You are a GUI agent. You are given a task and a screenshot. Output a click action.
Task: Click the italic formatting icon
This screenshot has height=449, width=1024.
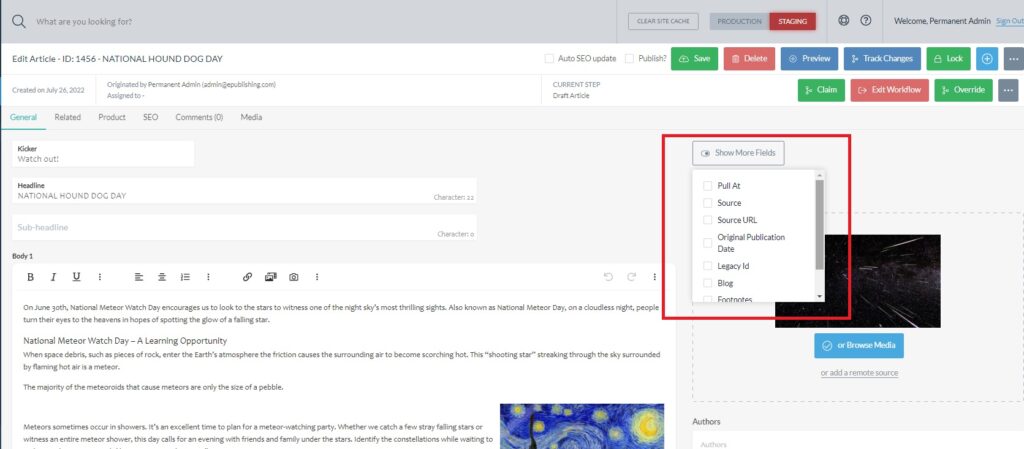point(53,277)
